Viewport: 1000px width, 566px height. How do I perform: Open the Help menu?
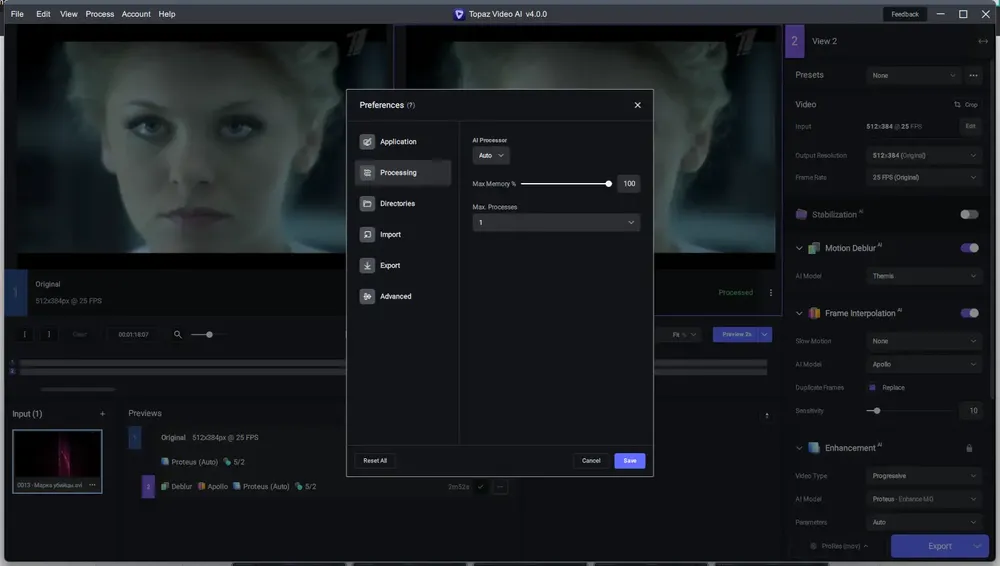[167, 14]
